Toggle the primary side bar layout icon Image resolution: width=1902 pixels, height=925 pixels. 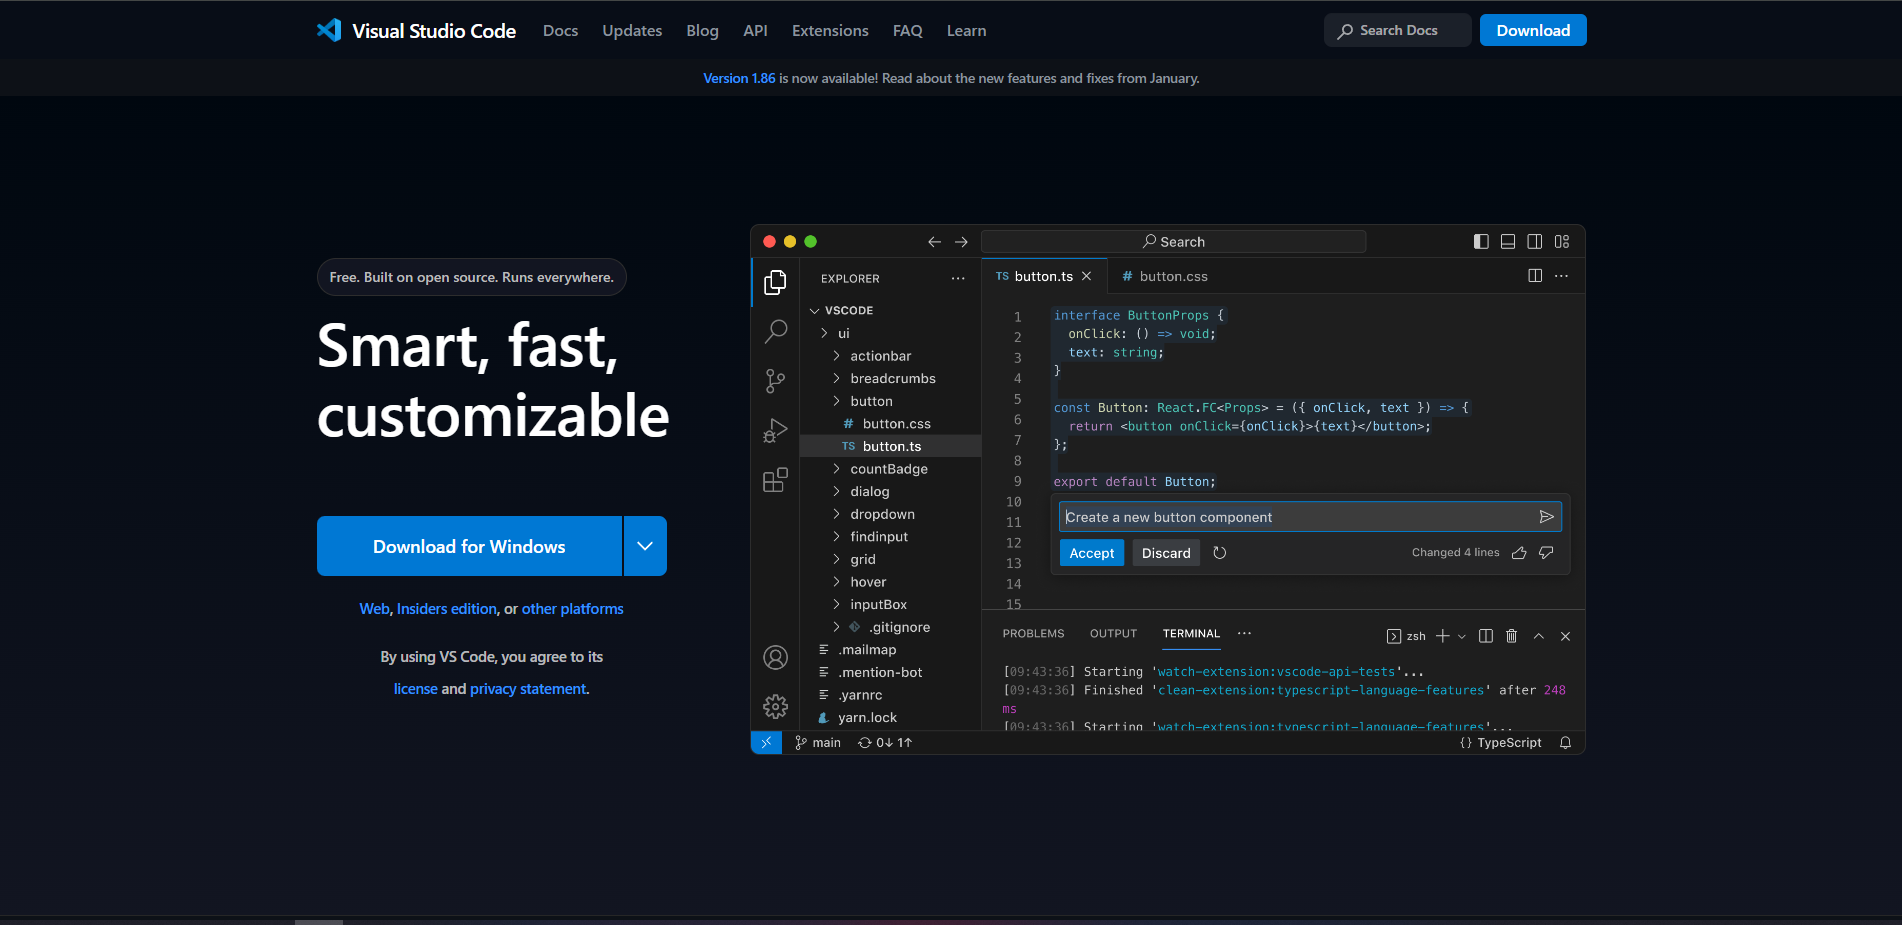(x=1481, y=242)
